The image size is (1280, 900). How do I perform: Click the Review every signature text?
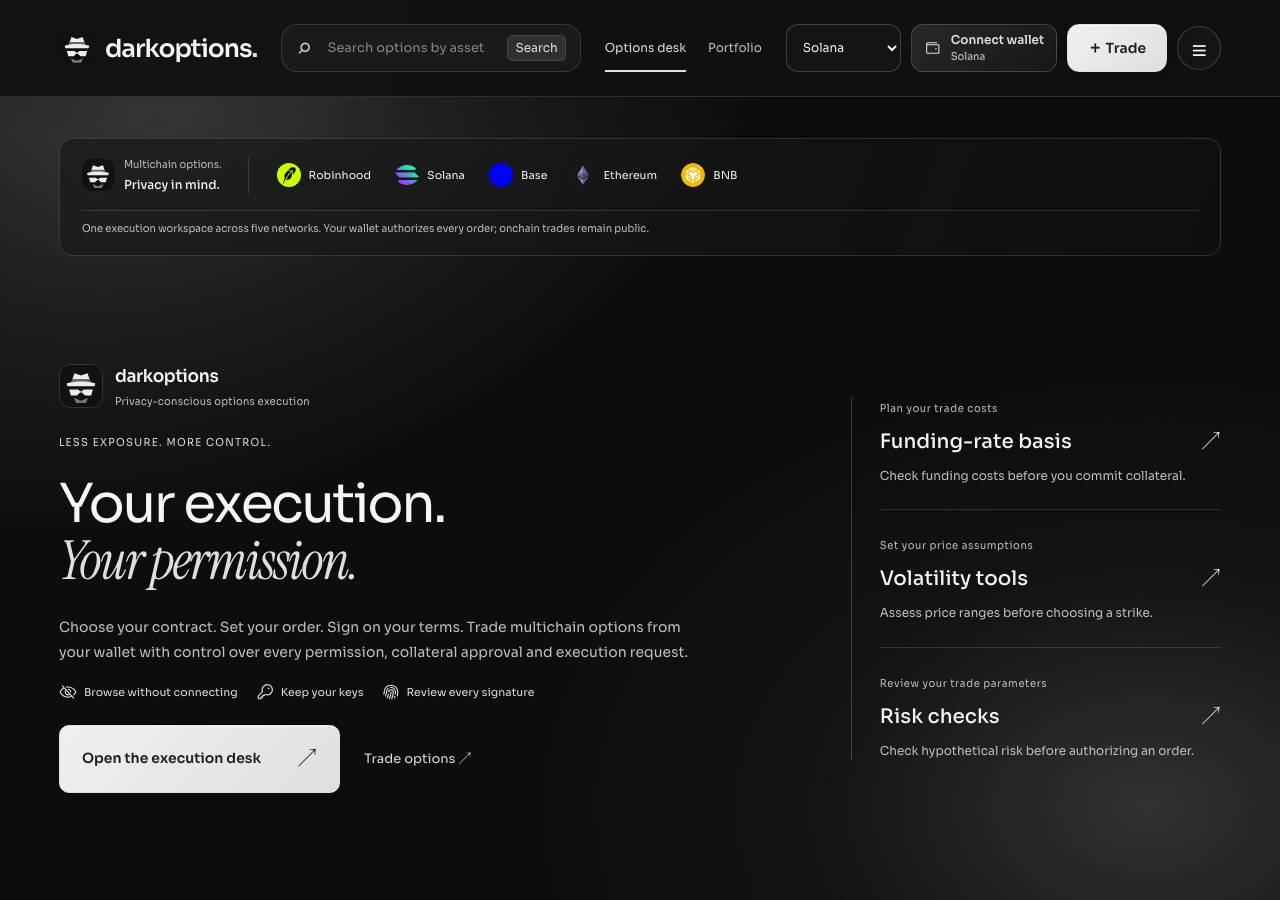[470, 692]
